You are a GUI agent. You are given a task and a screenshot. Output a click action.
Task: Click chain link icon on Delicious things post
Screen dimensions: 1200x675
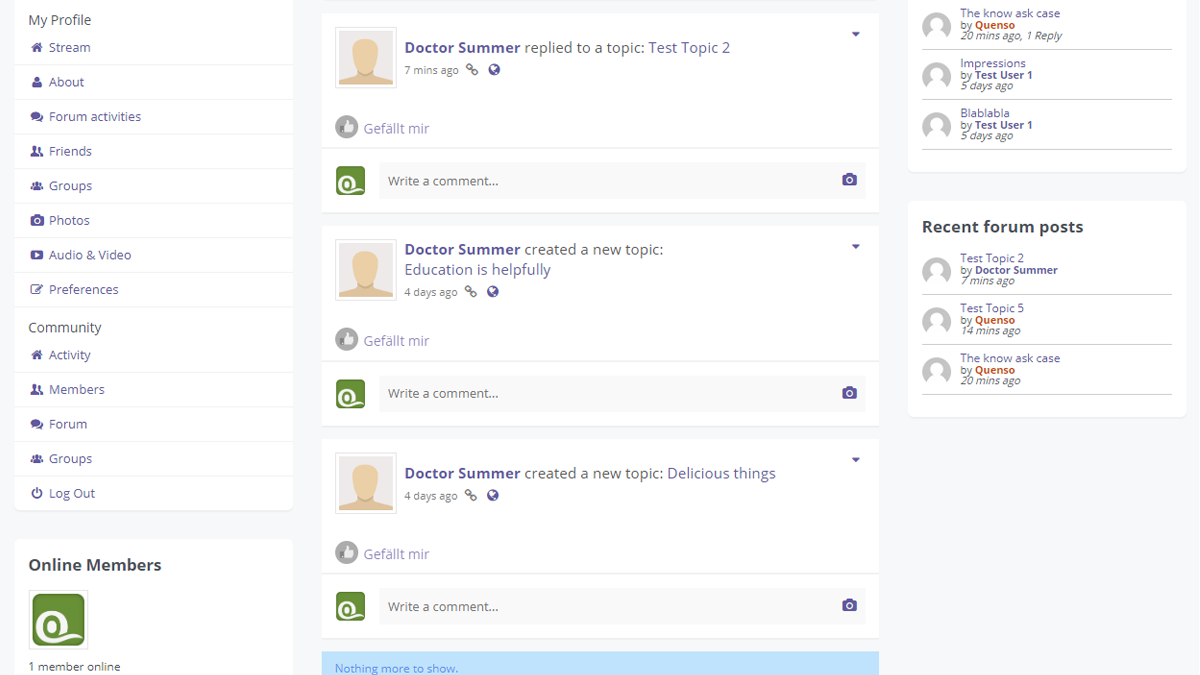pyautogui.click(x=471, y=495)
